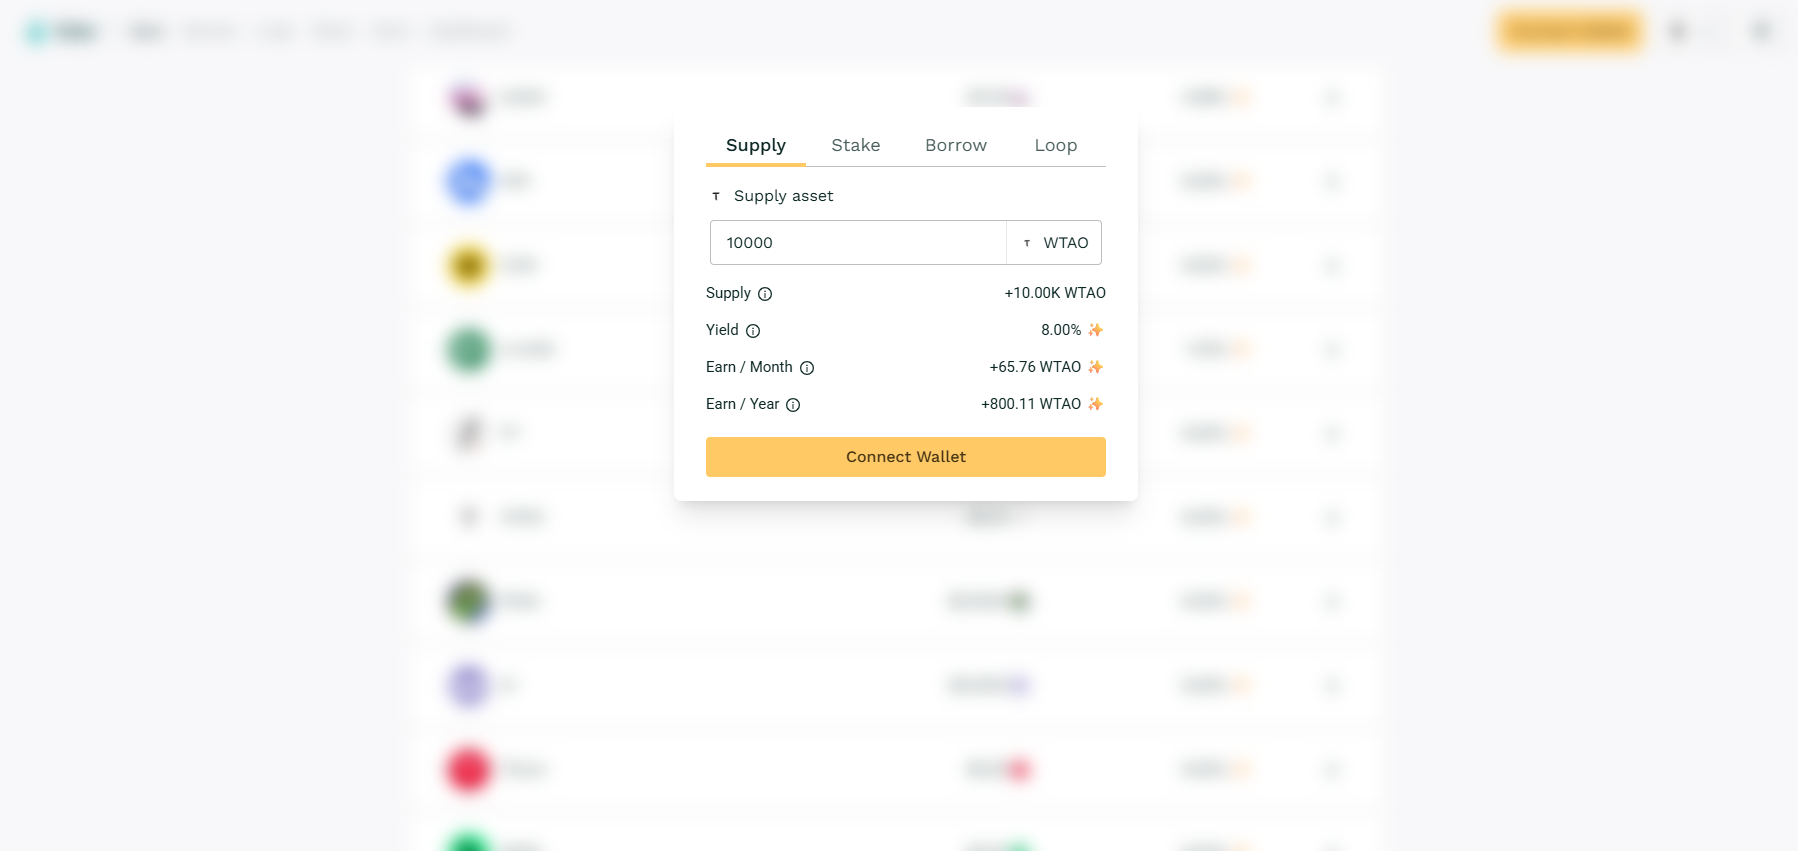Click the info icon beside Yield
This screenshot has width=1798, height=851.
(753, 331)
